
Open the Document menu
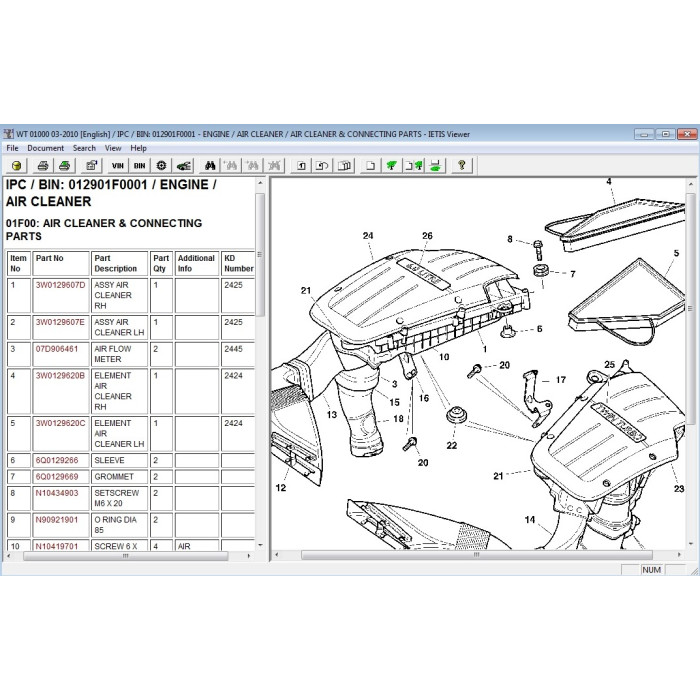46,148
